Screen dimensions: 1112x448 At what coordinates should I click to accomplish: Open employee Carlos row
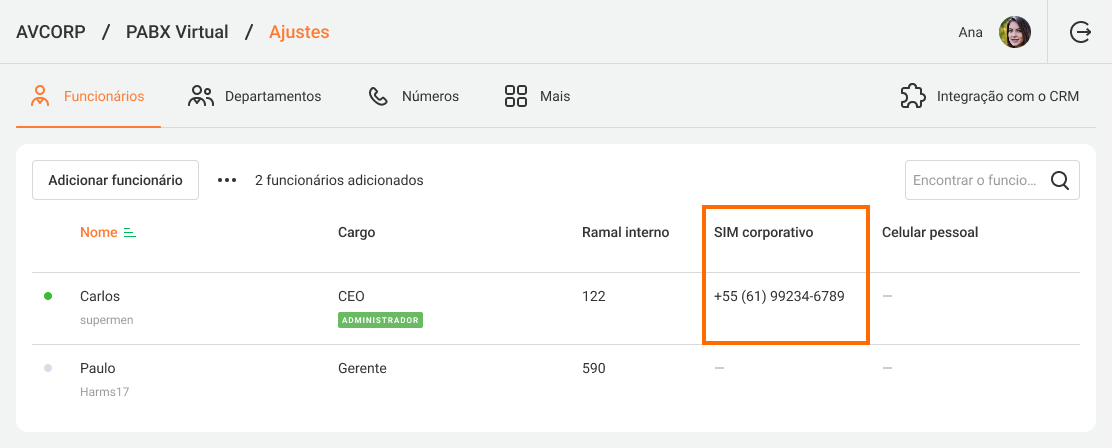100,296
